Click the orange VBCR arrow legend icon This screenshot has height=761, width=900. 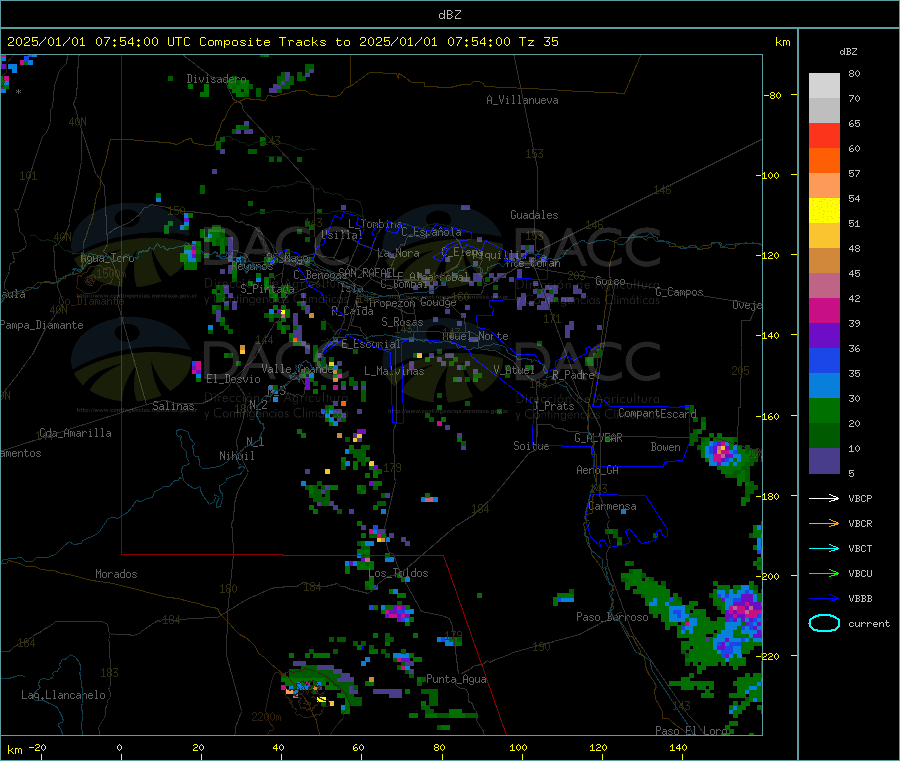coord(824,523)
